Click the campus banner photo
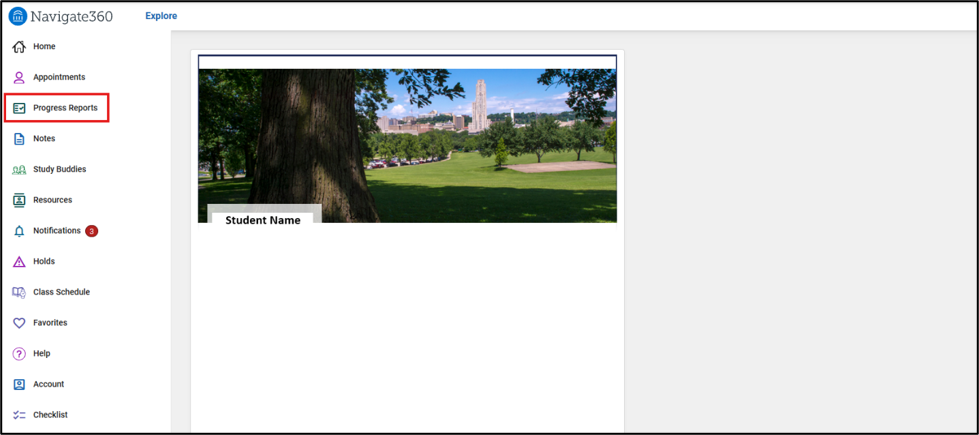This screenshot has width=979, height=435. click(407, 145)
